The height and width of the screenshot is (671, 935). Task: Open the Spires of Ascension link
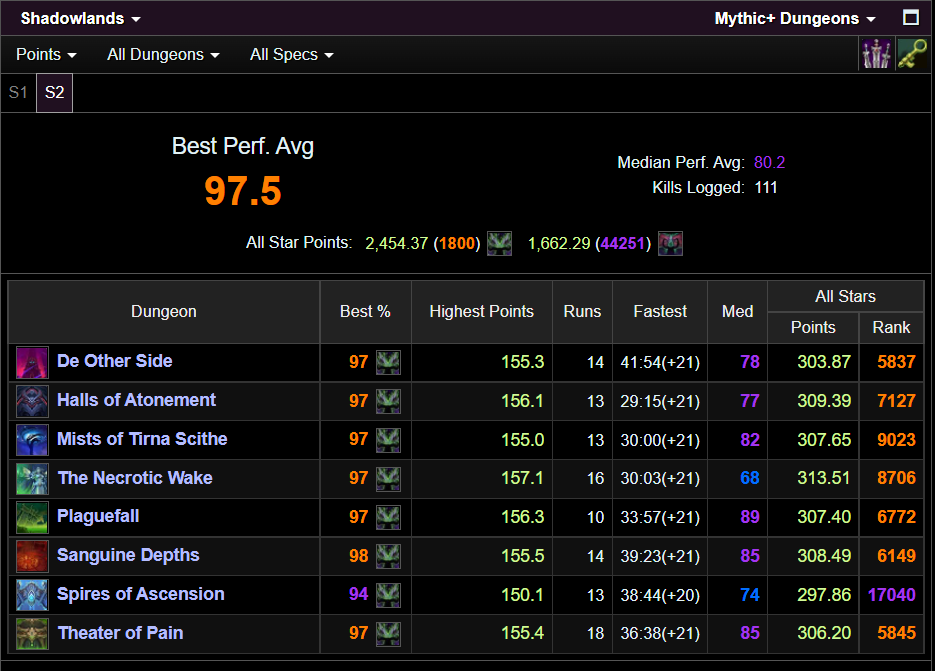coord(141,594)
